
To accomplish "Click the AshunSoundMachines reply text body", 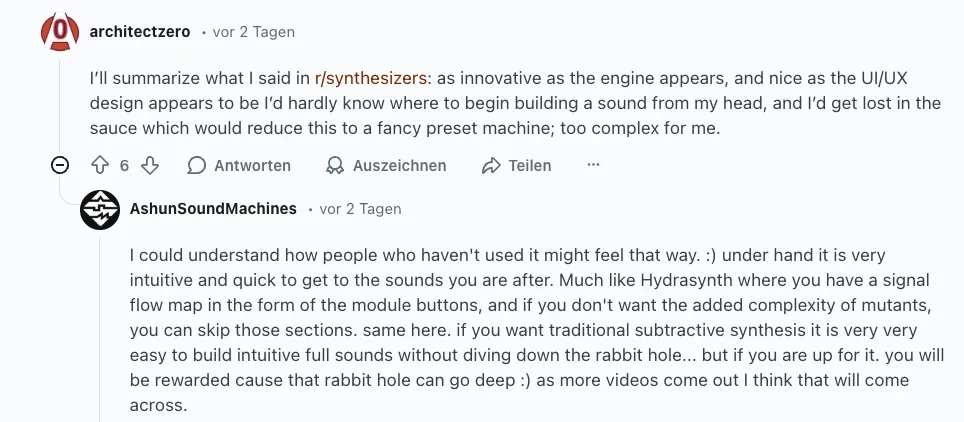I will 530,330.
